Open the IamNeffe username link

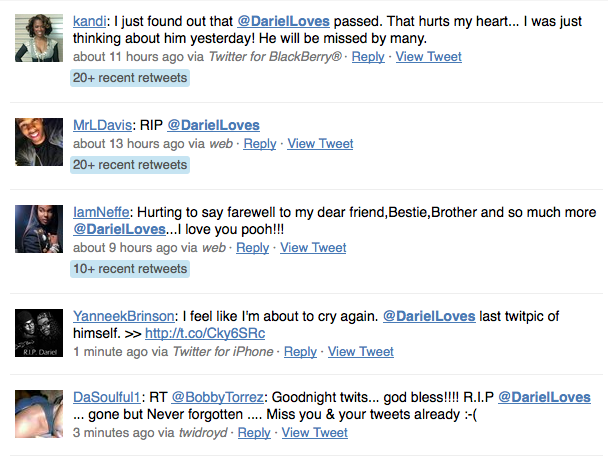[99, 213]
